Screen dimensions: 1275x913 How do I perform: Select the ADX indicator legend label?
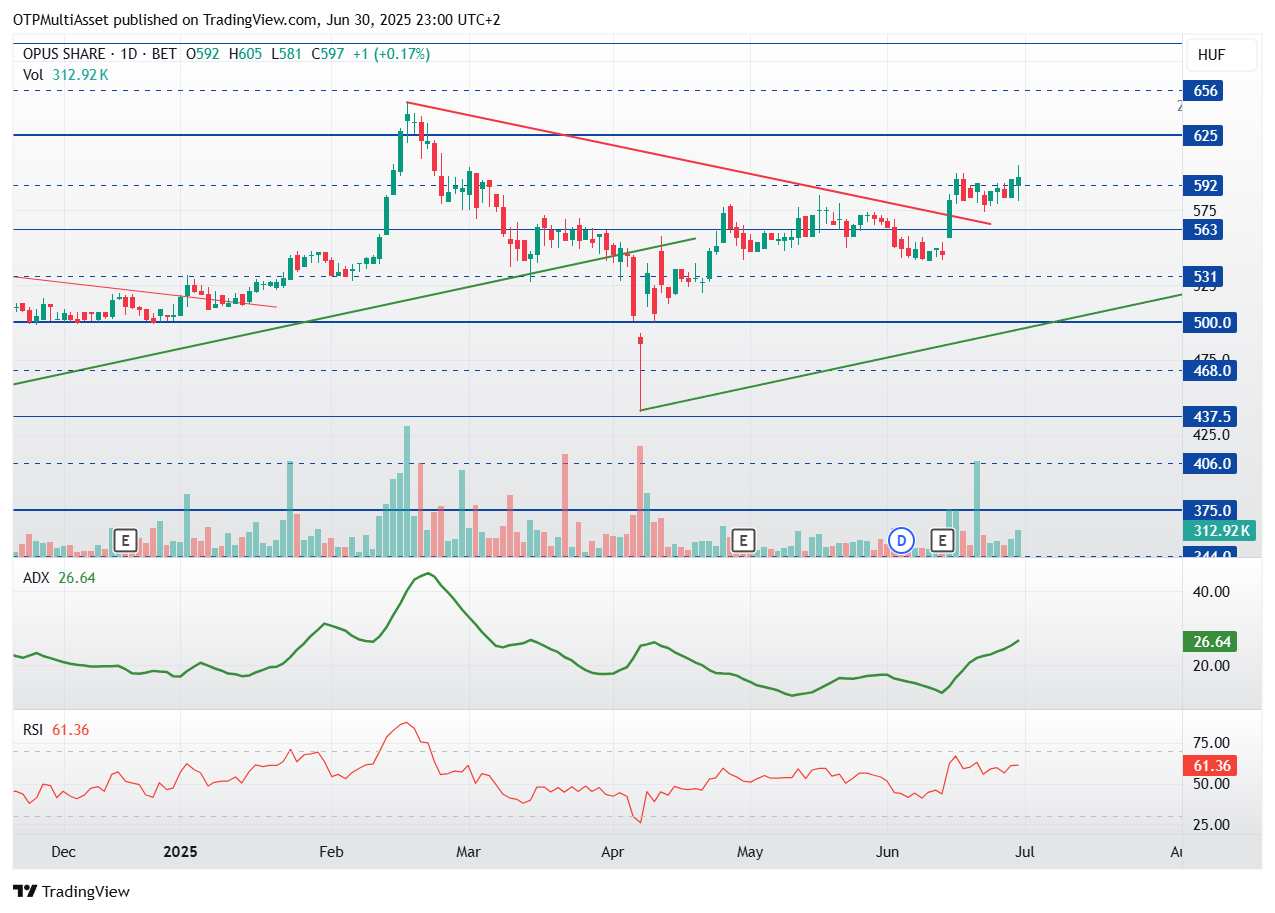click(35, 577)
